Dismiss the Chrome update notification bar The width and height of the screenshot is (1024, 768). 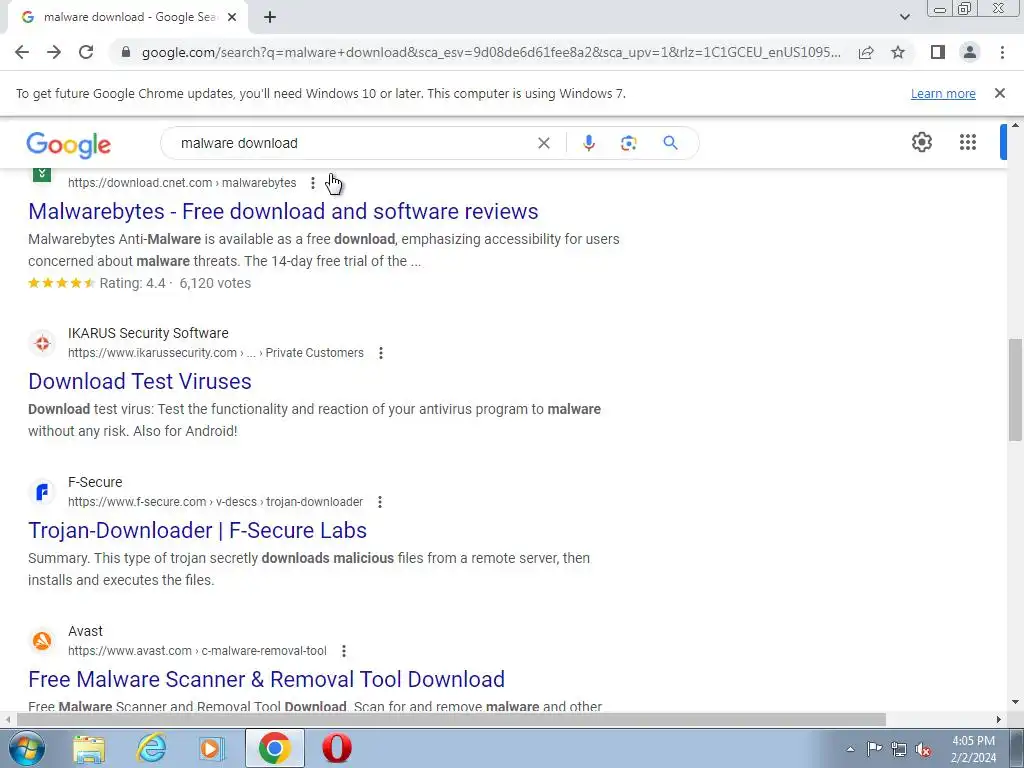[999, 93]
